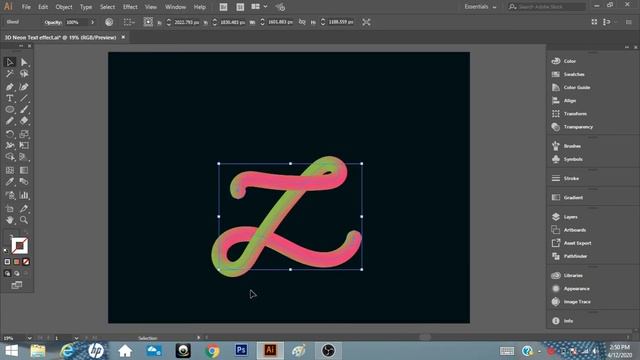This screenshot has width=640, height=360.
Task: Select the Symbol Sprayer tool
Action: 10,196
